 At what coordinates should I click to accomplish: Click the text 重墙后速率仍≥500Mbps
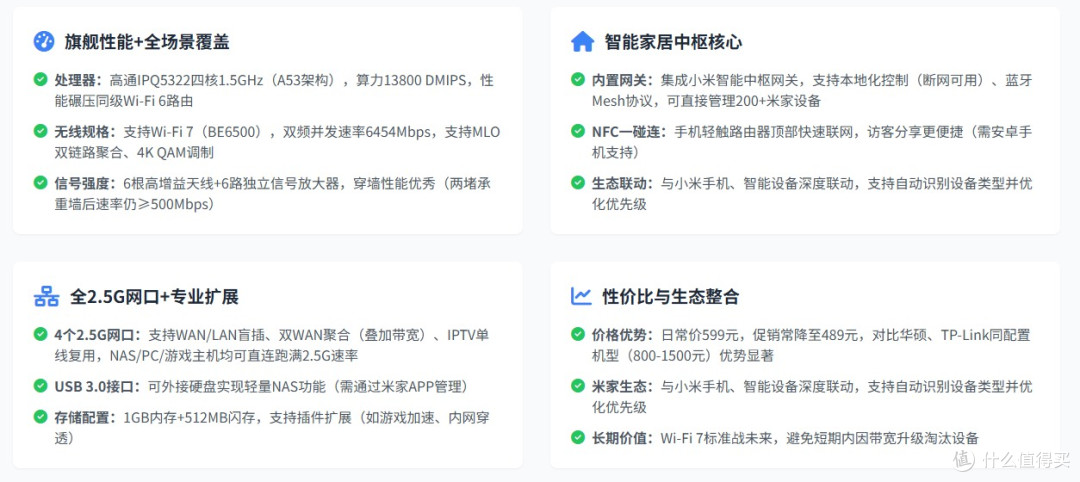[132, 205]
